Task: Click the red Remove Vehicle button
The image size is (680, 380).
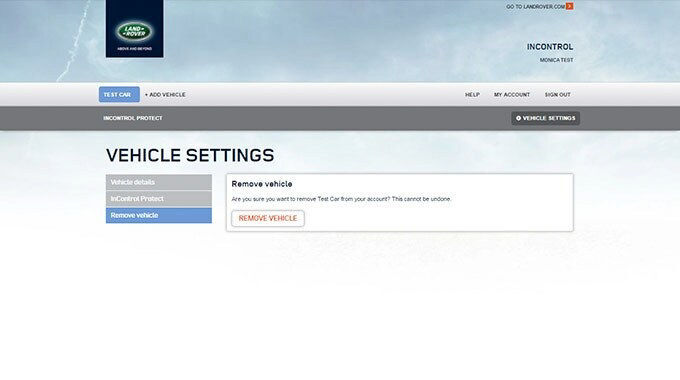Action: coord(268,218)
